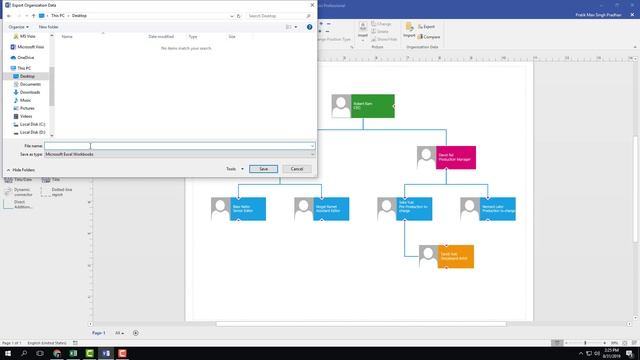Close the Export Organization Data dialog

(x=312, y=5)
